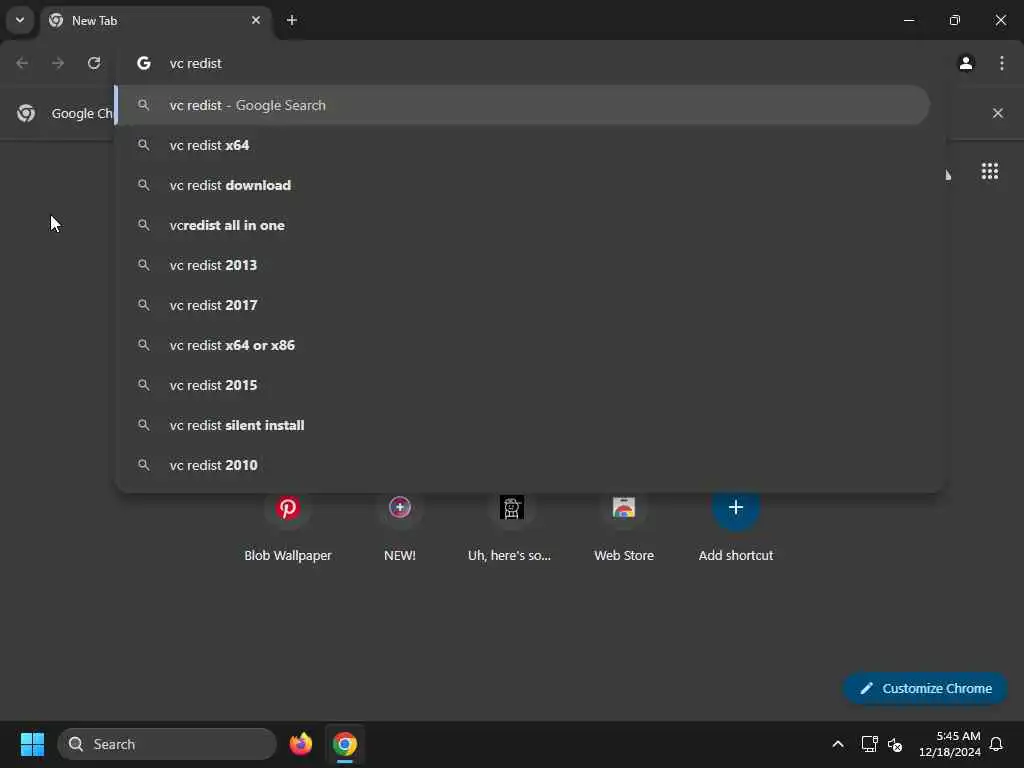The width and height of the screenshot is (1024, 768).
Task: Open network status tray icon
Action: [x=869, y=744]
